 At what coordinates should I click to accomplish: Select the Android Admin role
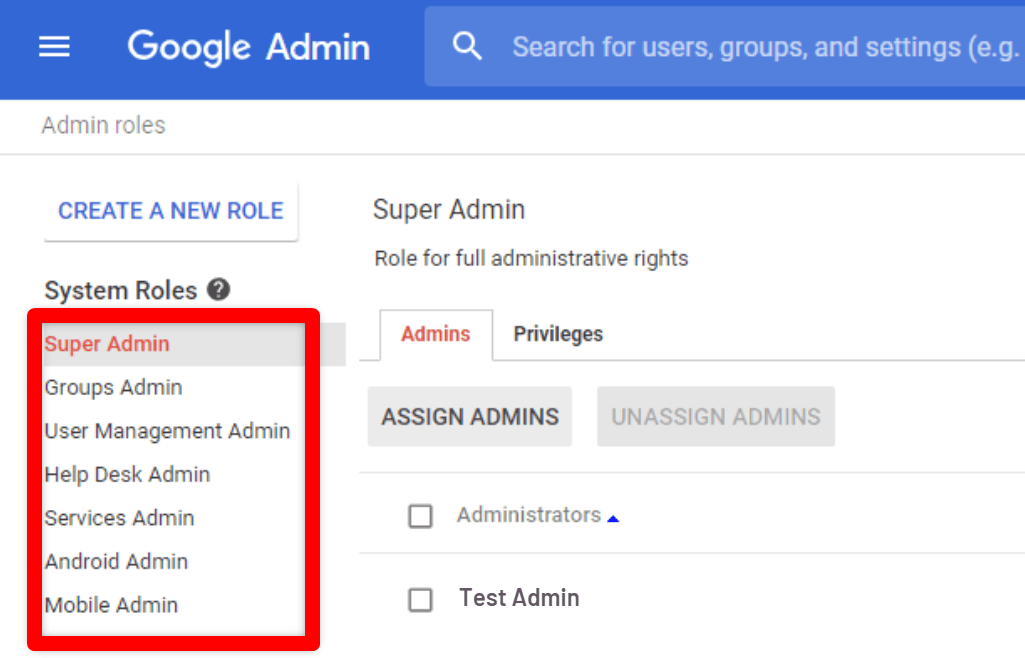click(x=116, y=561)
